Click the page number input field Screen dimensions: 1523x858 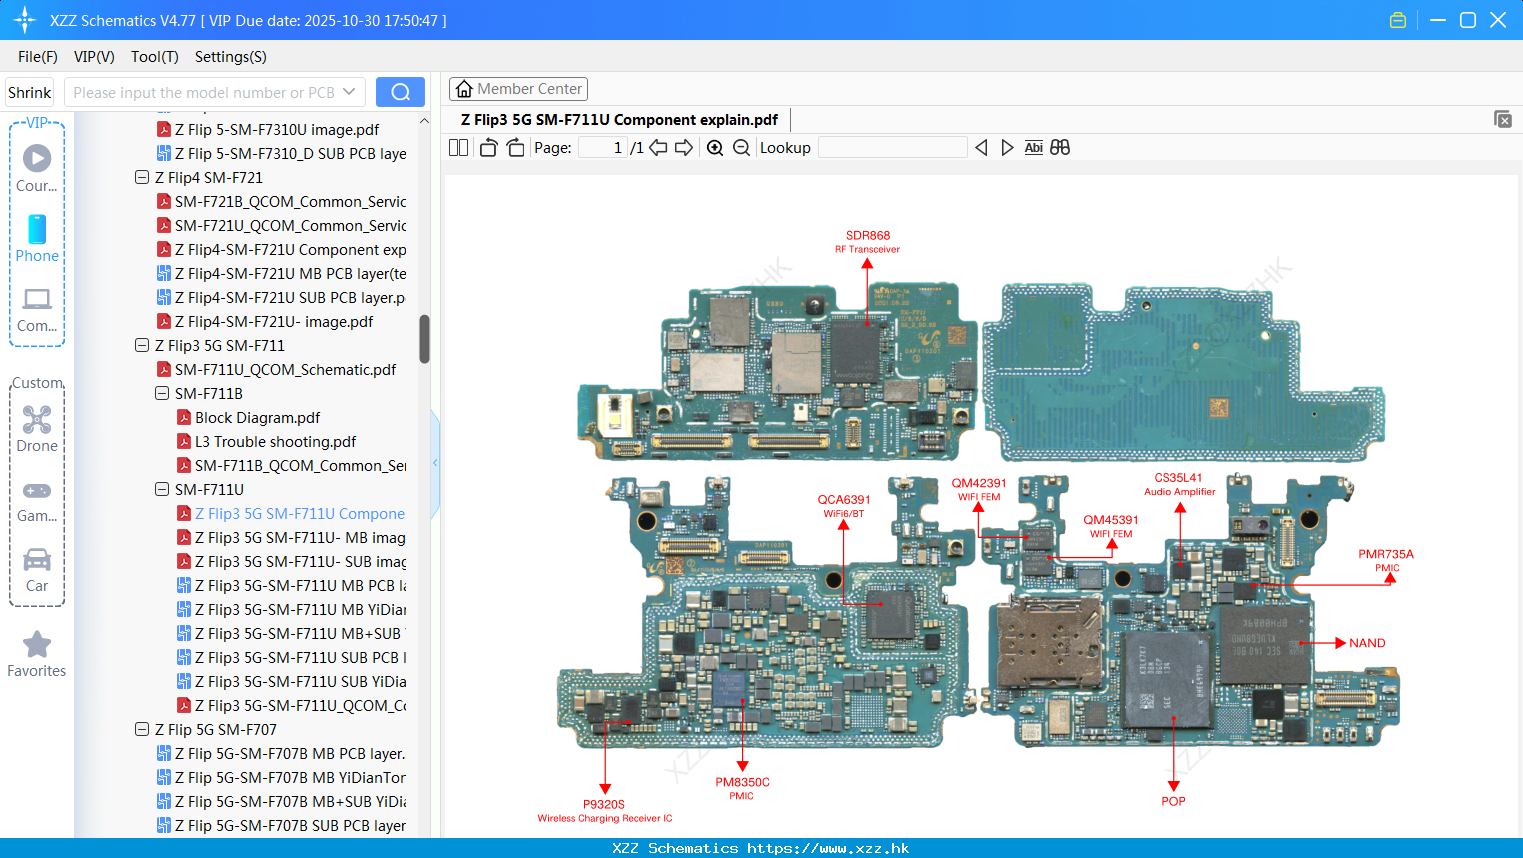click(603, 148)
